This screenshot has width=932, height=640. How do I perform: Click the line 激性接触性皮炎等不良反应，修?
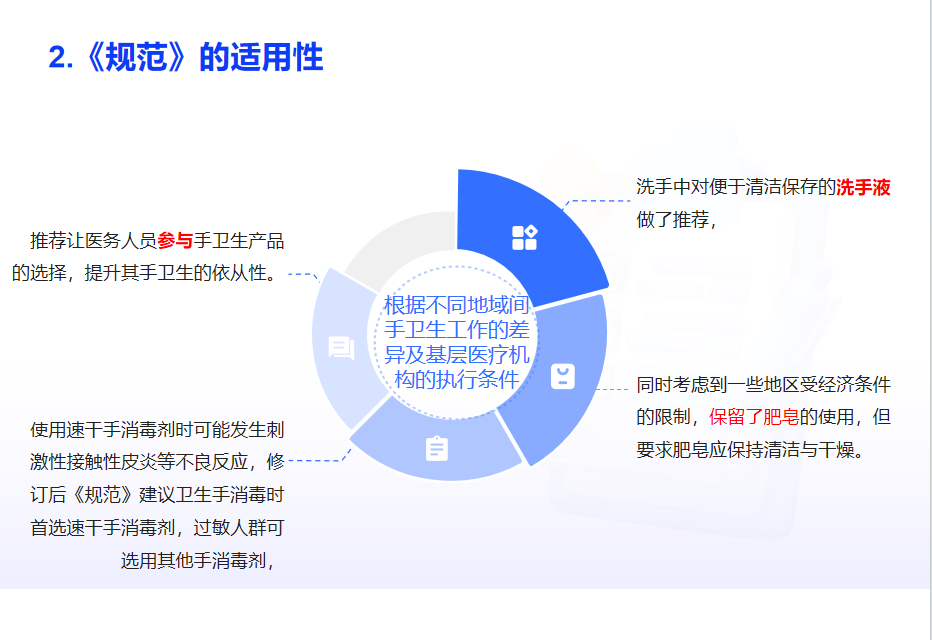coord(157,462)
